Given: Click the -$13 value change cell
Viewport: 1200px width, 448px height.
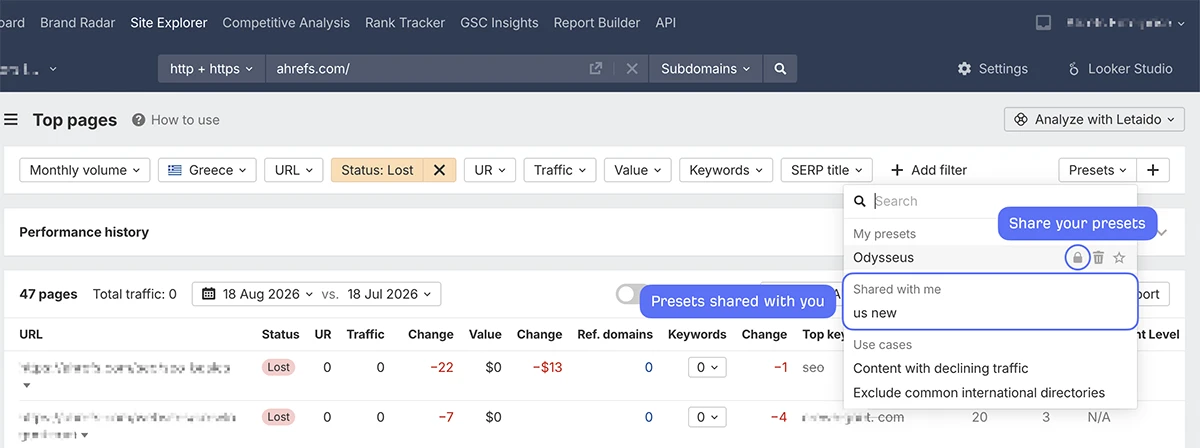Looking at the screenshot, I should point(545,367).
